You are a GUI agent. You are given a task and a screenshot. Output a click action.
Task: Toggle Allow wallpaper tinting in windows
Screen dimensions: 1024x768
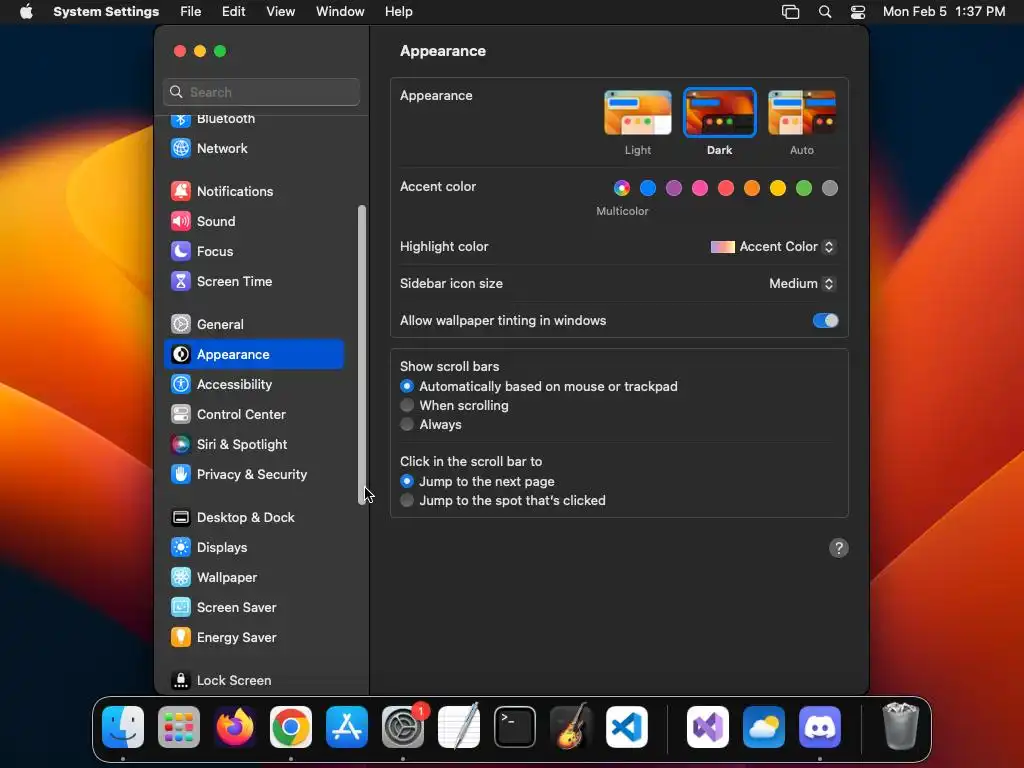[x=825, y=321]
